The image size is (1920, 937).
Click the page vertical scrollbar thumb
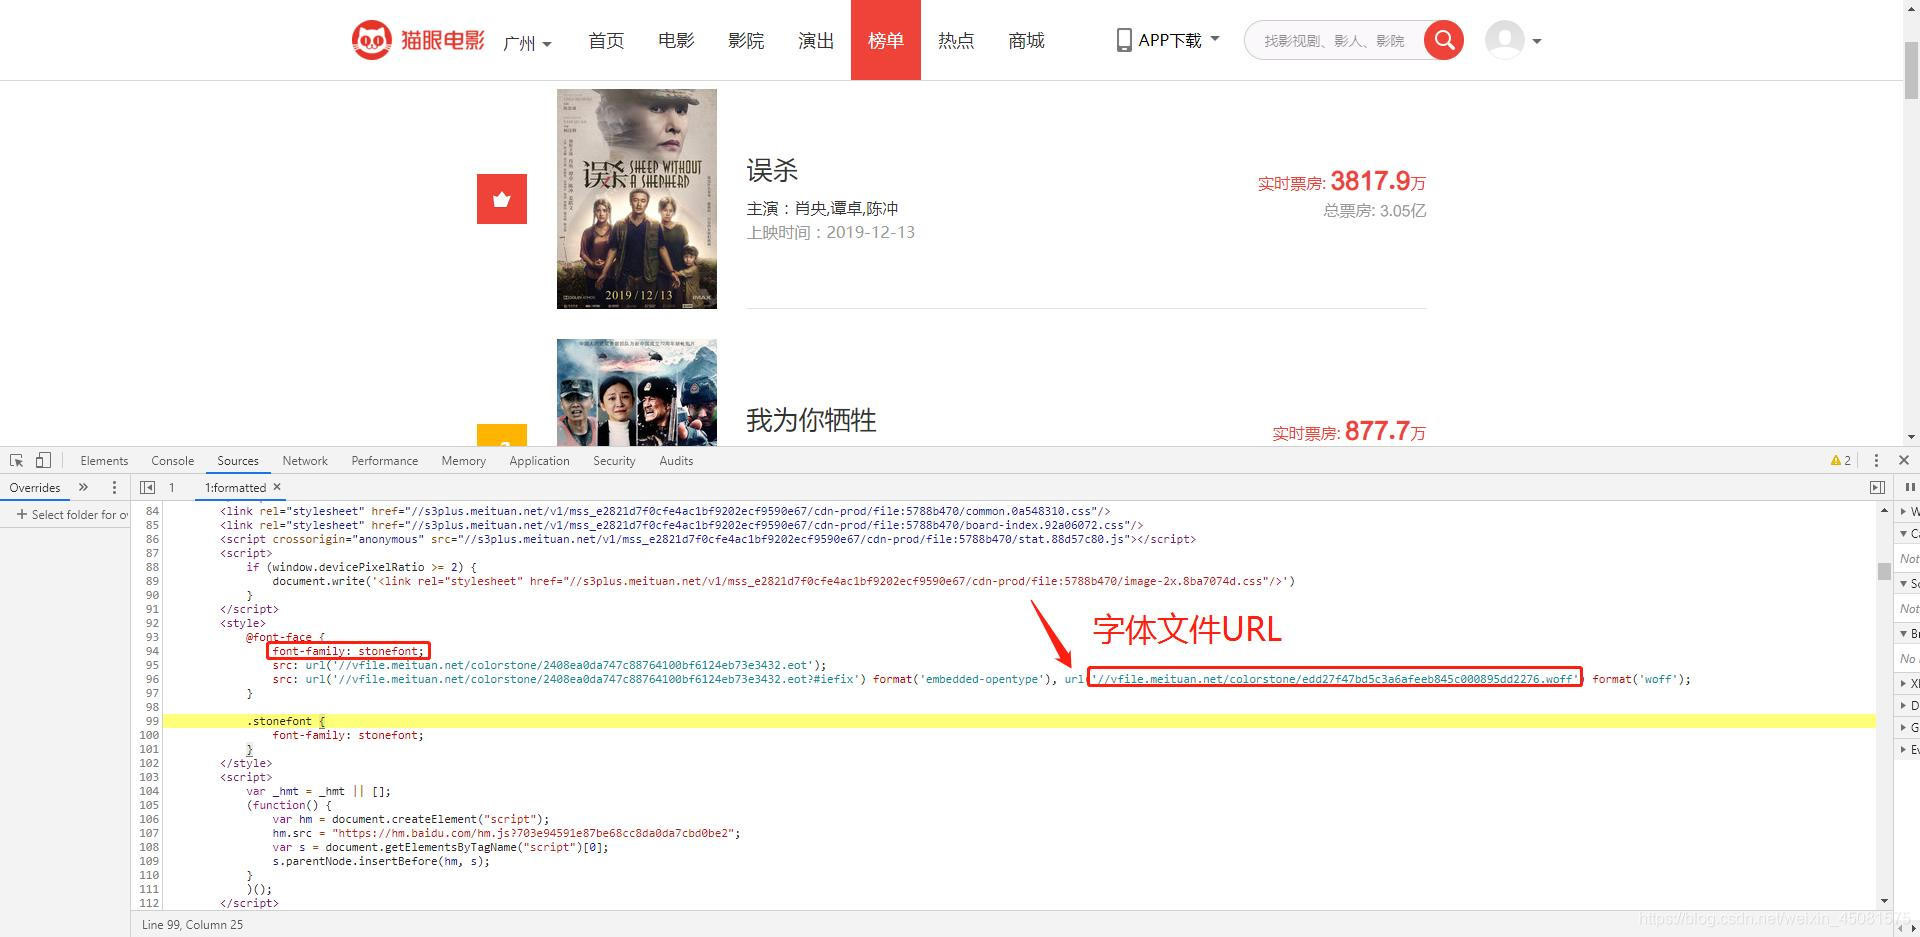click(1911, 70)
